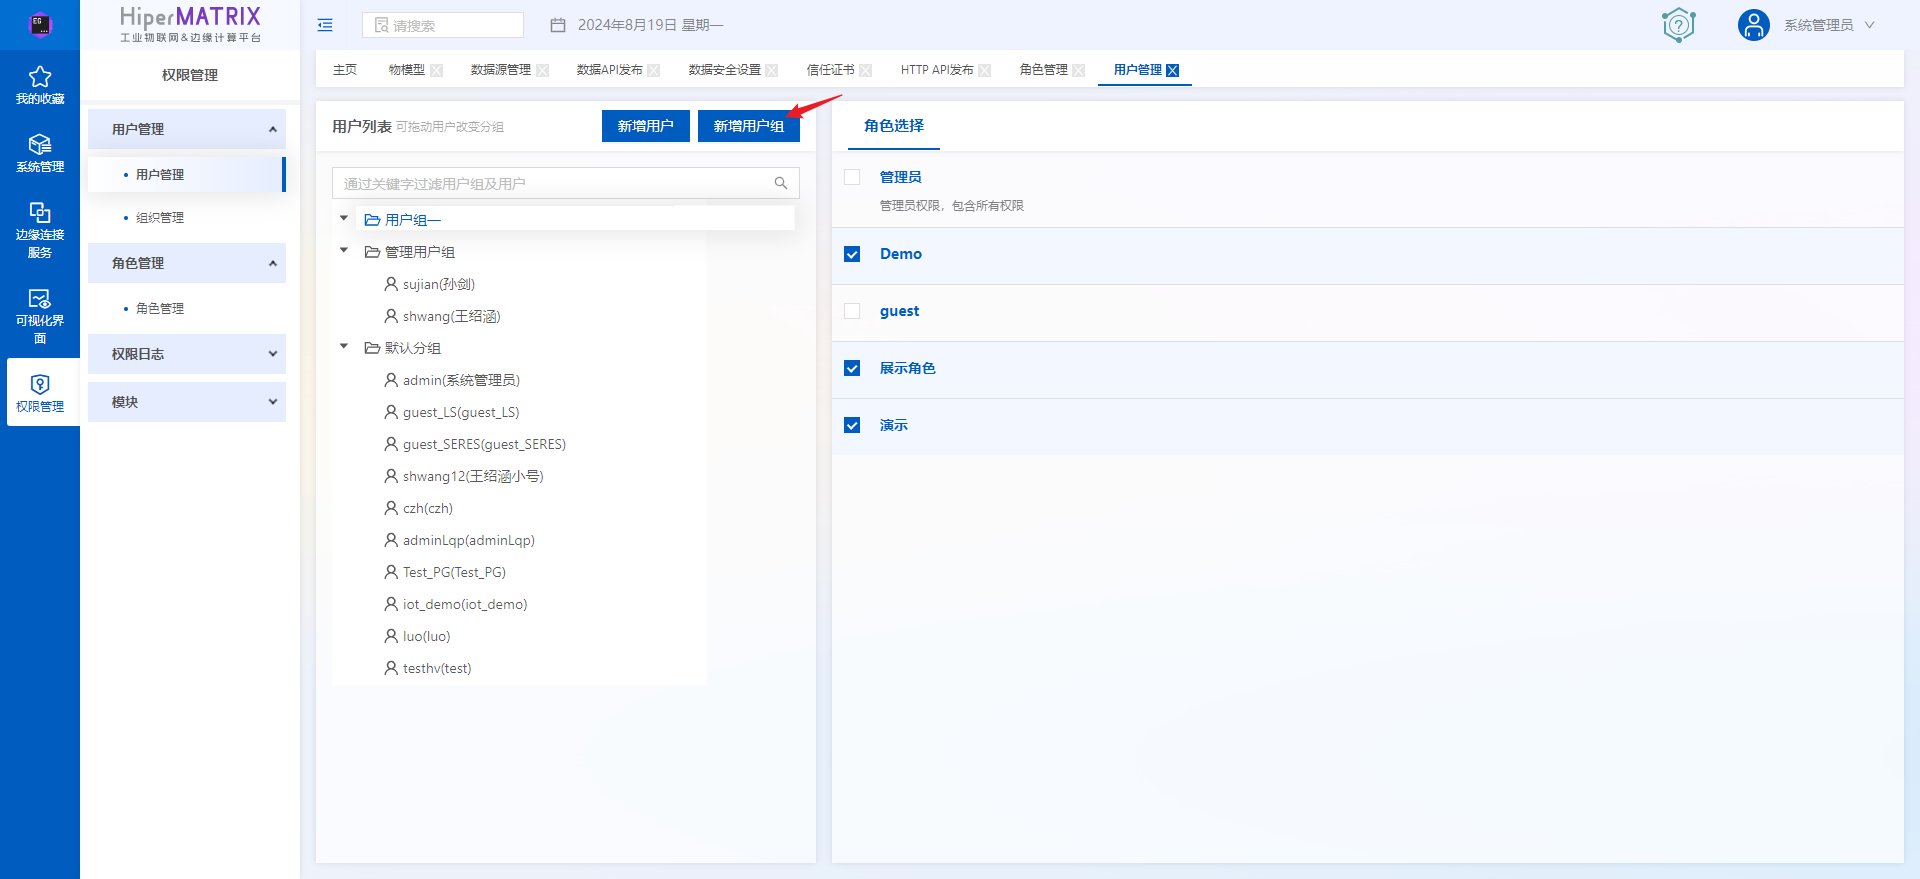The width and height of the screenshot is (1920, 879).
Task: Click the 请搜索 top search field
Action: (443, 25)
